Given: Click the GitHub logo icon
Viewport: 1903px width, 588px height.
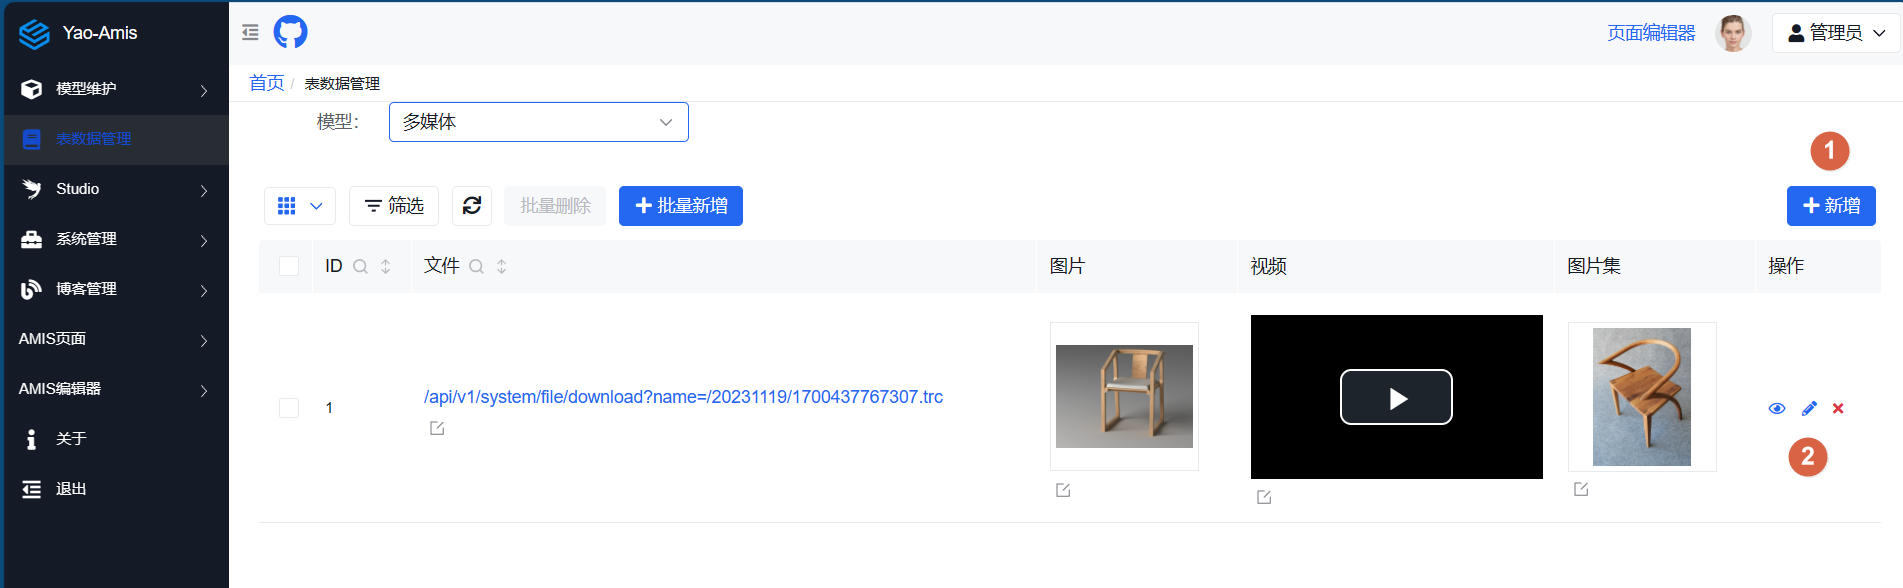Looking at the screenshot, I should (290, 32).
